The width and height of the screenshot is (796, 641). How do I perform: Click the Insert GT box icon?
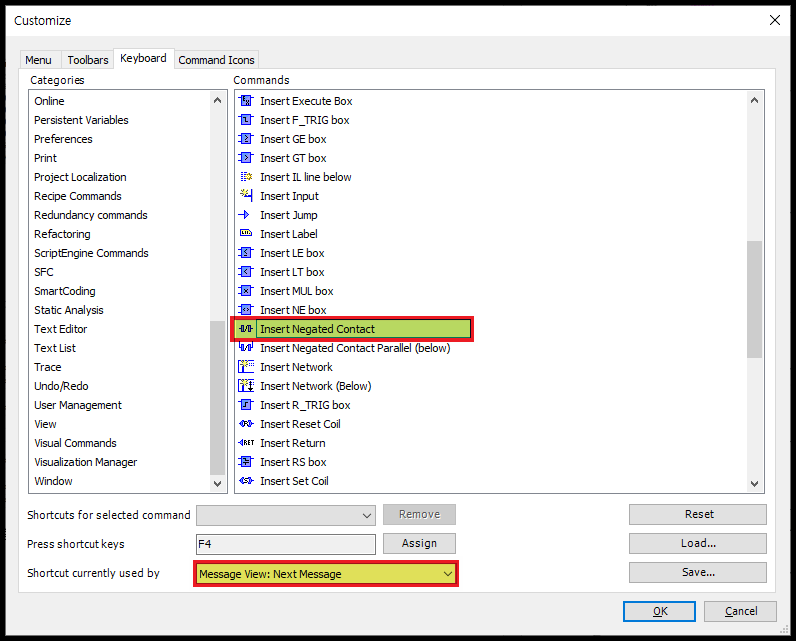(246, 158)
